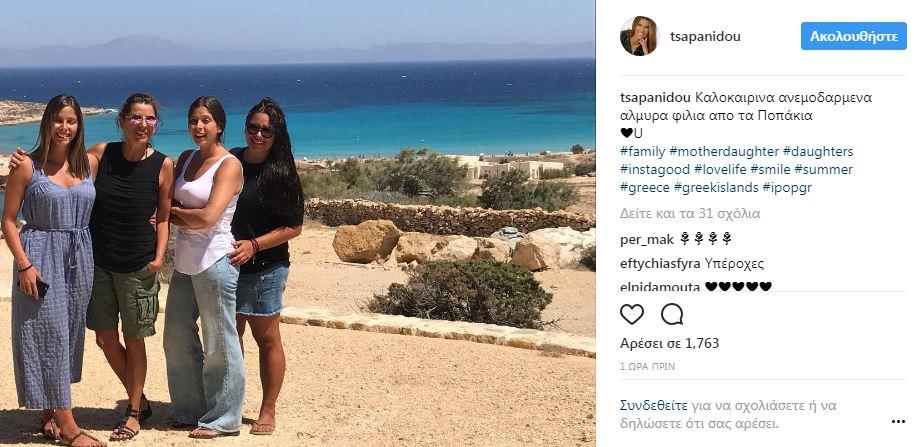Click the Ακολουθήστε follow button
The height and width of the screenshot is (447, 914).
coord(853,36)
